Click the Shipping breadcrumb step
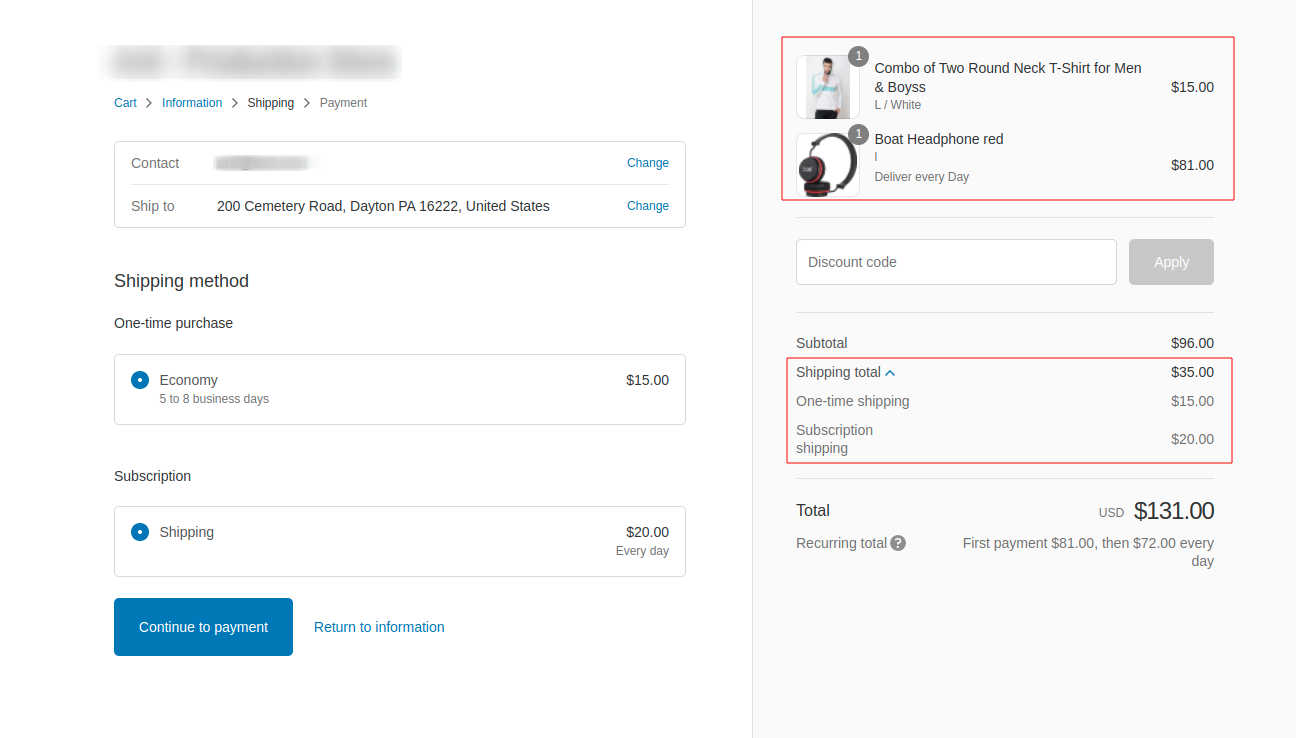The height and width of the screenshot is (738, 1296). 271,103
